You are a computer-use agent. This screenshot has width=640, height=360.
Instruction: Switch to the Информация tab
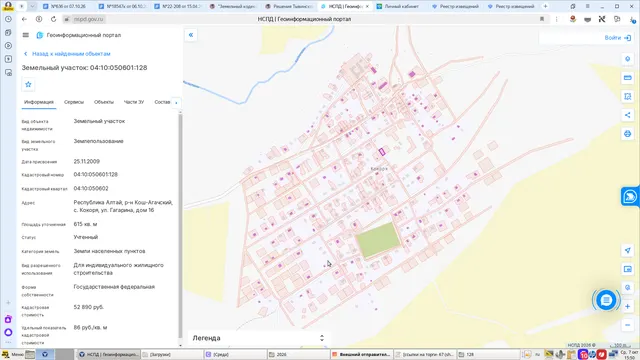coord(39,102)
